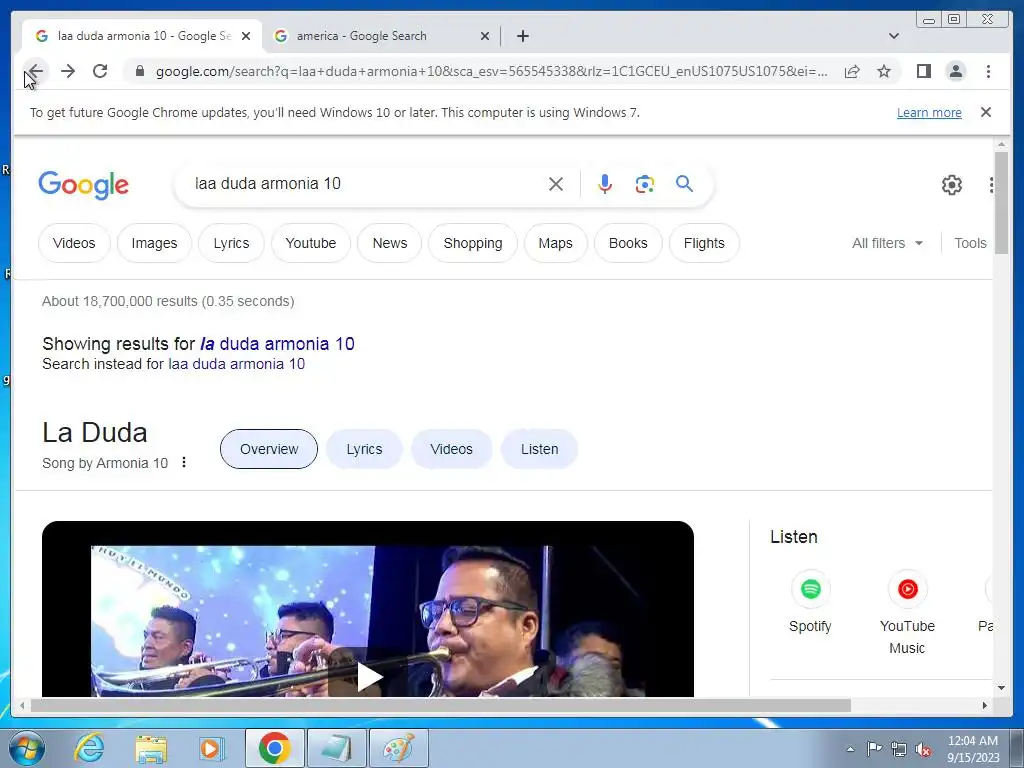Viewport: 1024px width, 768px height.
Task: Open Google quick settings gear
Action: pos(952,185)
